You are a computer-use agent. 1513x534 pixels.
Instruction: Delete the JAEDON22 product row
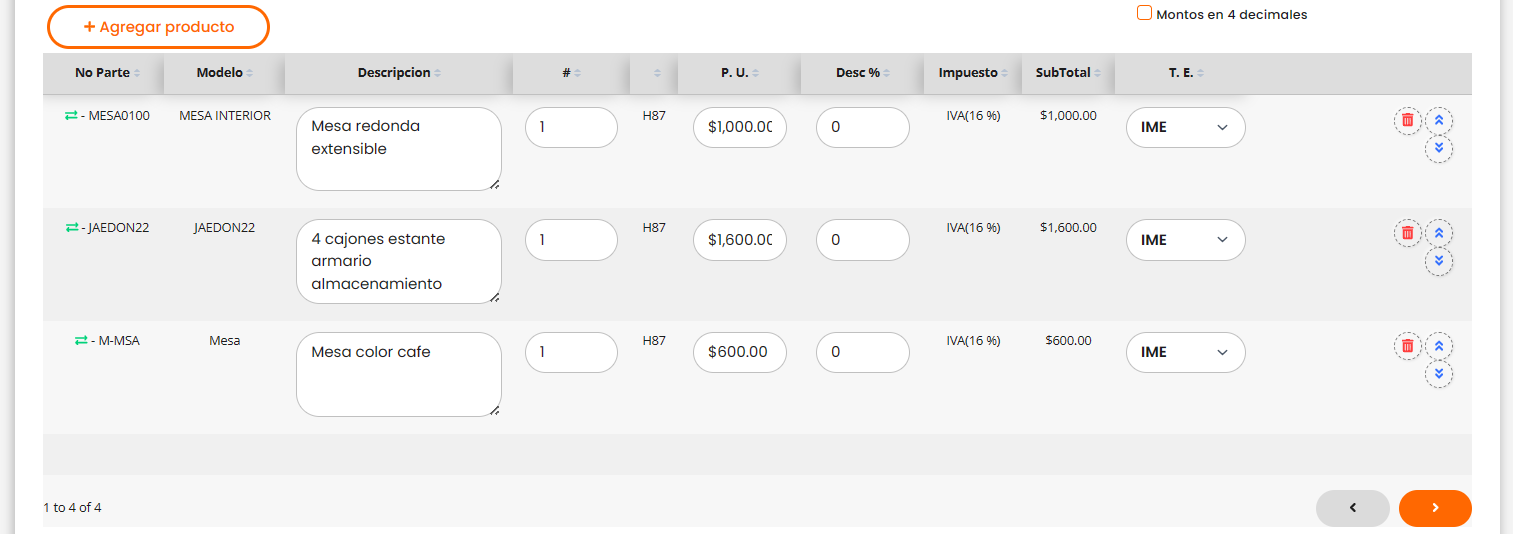[x=1407, y=233]
